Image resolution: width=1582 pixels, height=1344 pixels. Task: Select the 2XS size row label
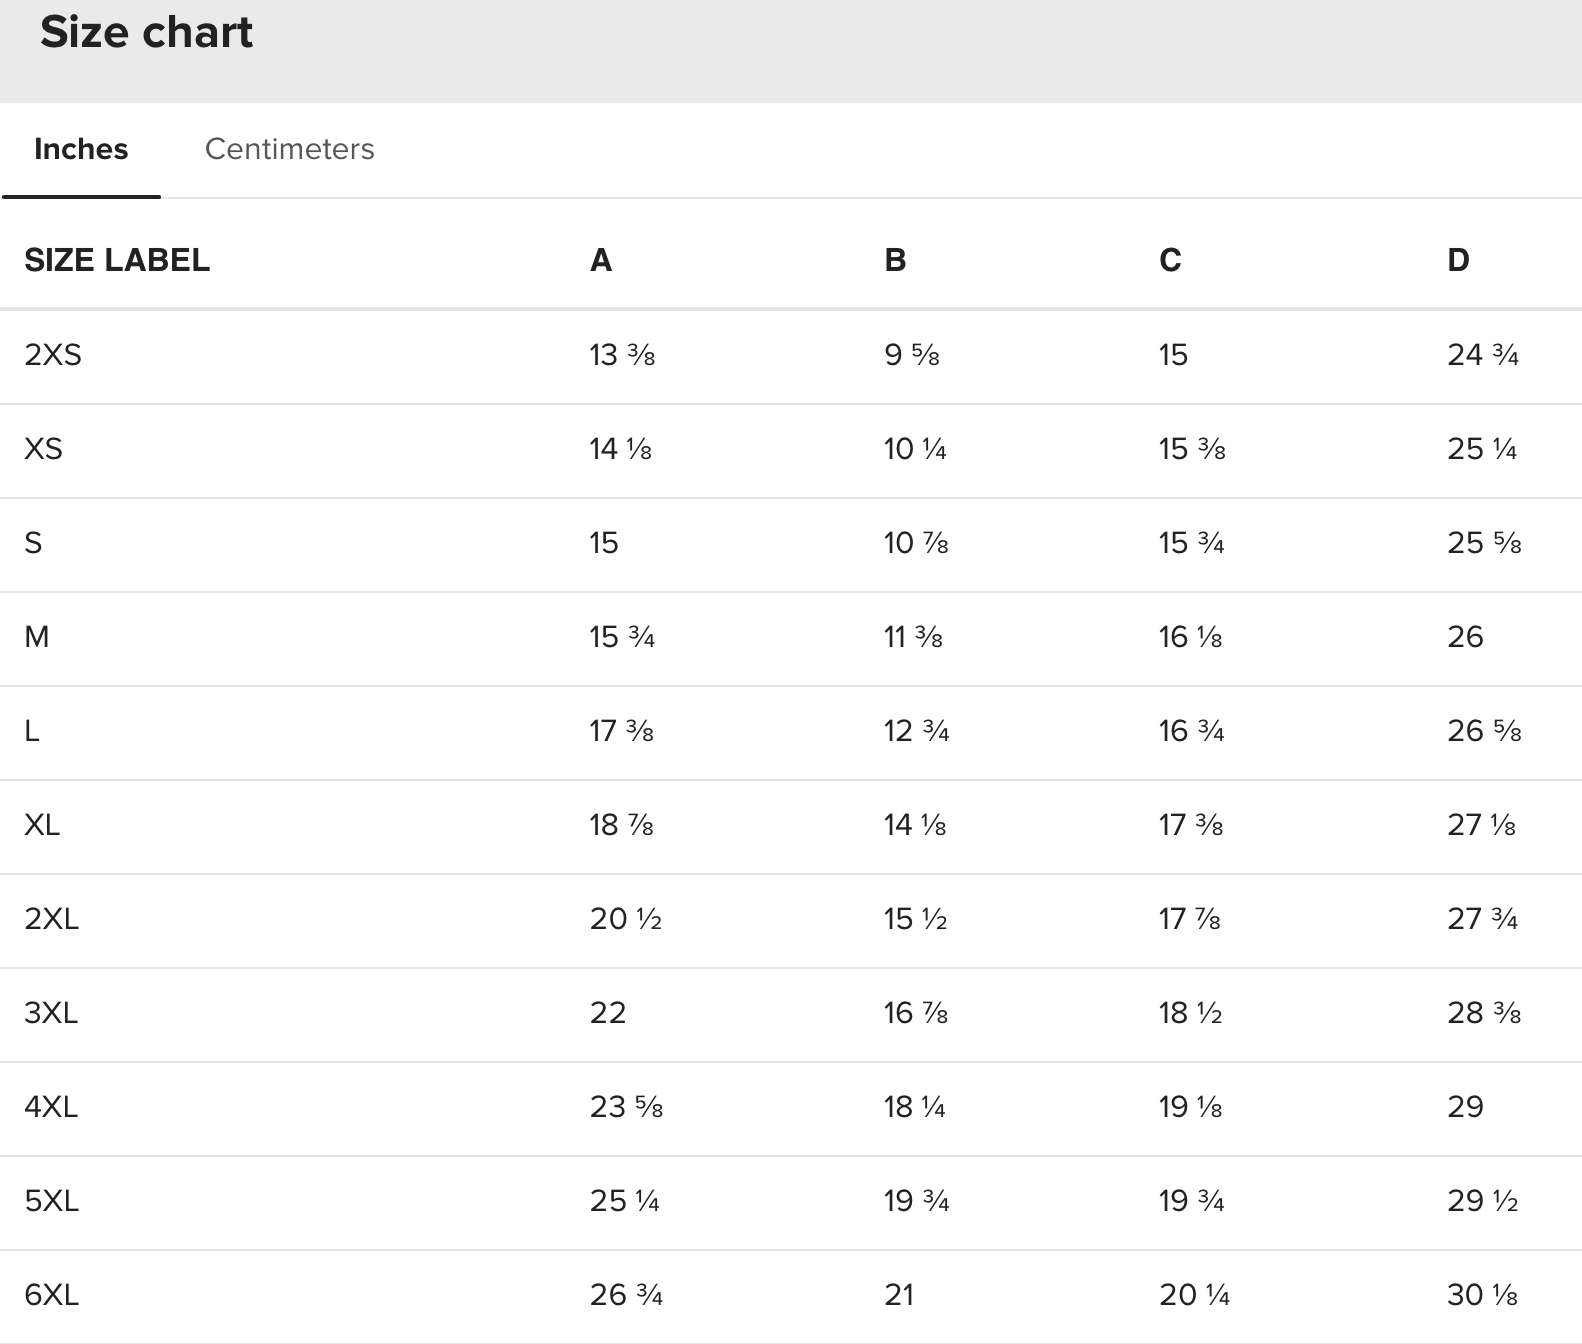(53, 355)
